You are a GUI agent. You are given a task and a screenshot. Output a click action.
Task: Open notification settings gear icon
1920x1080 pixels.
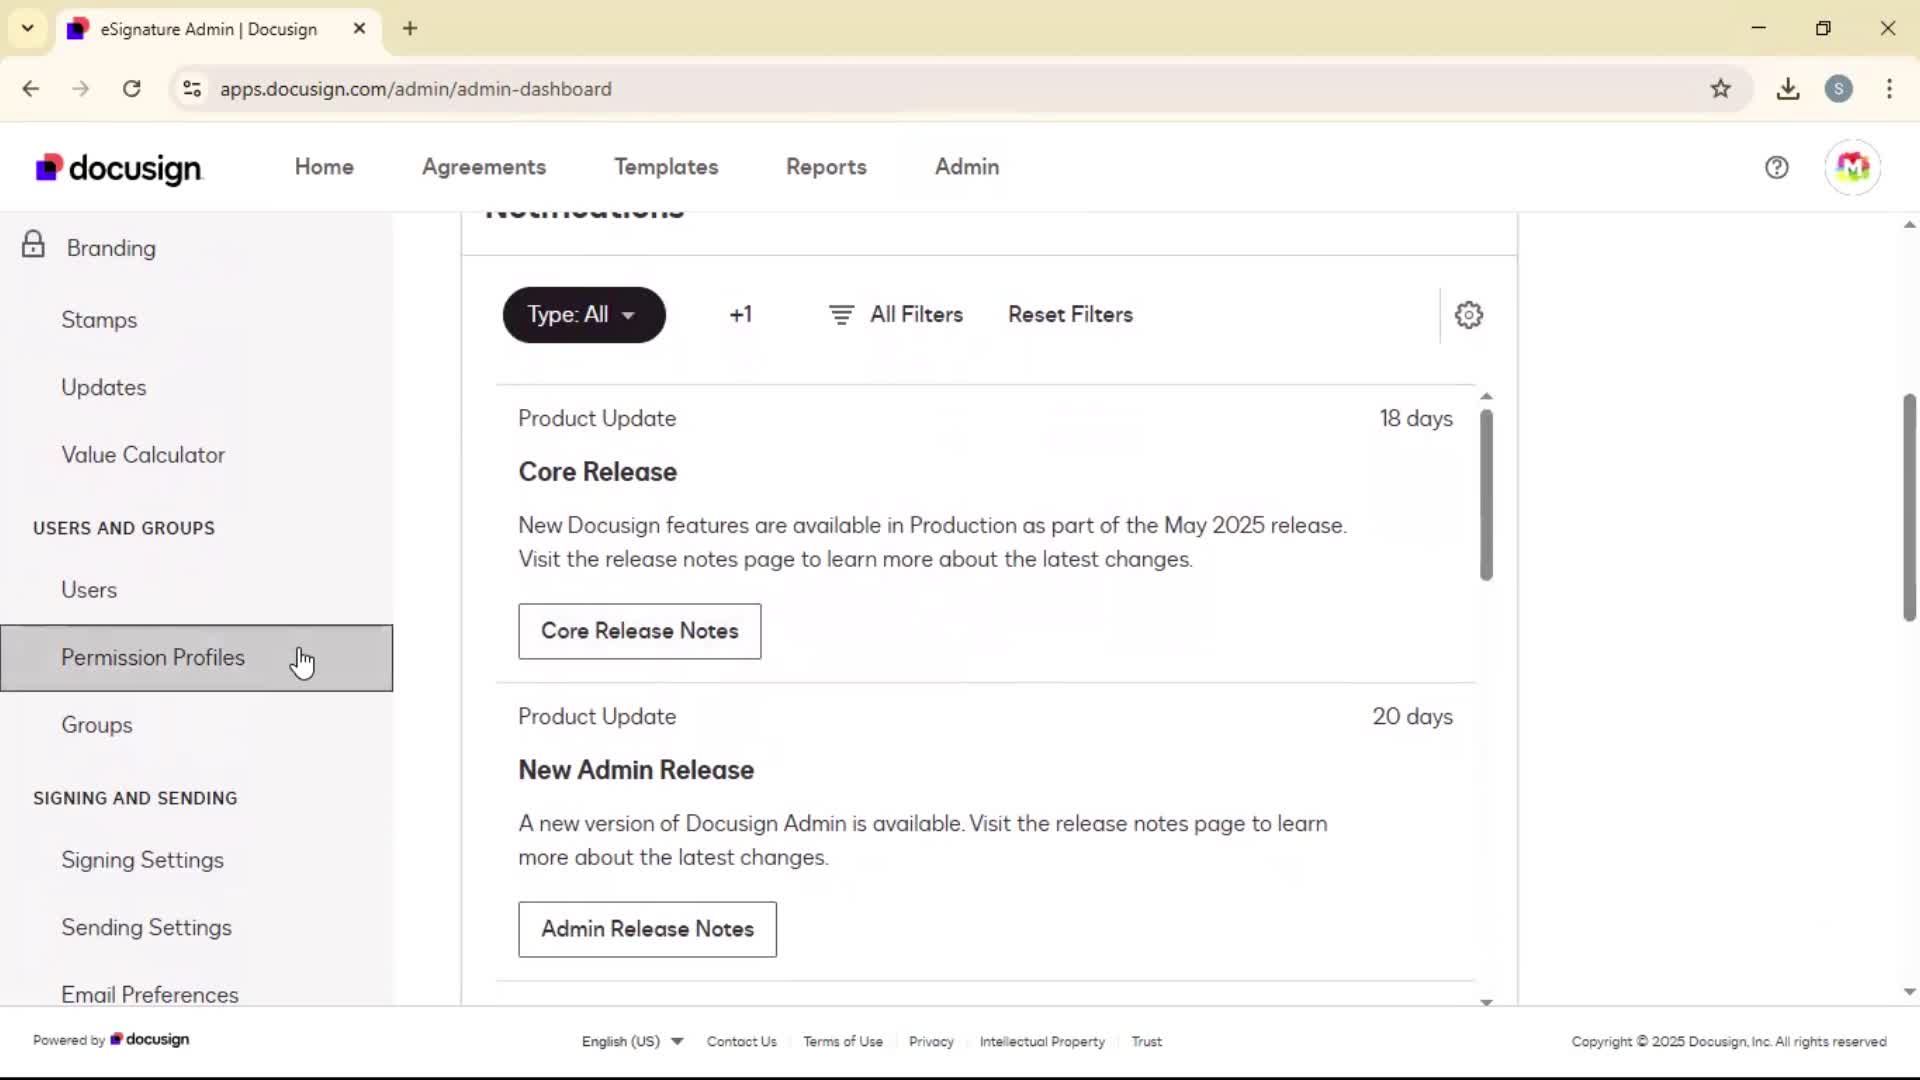[x=1468, y=315]
